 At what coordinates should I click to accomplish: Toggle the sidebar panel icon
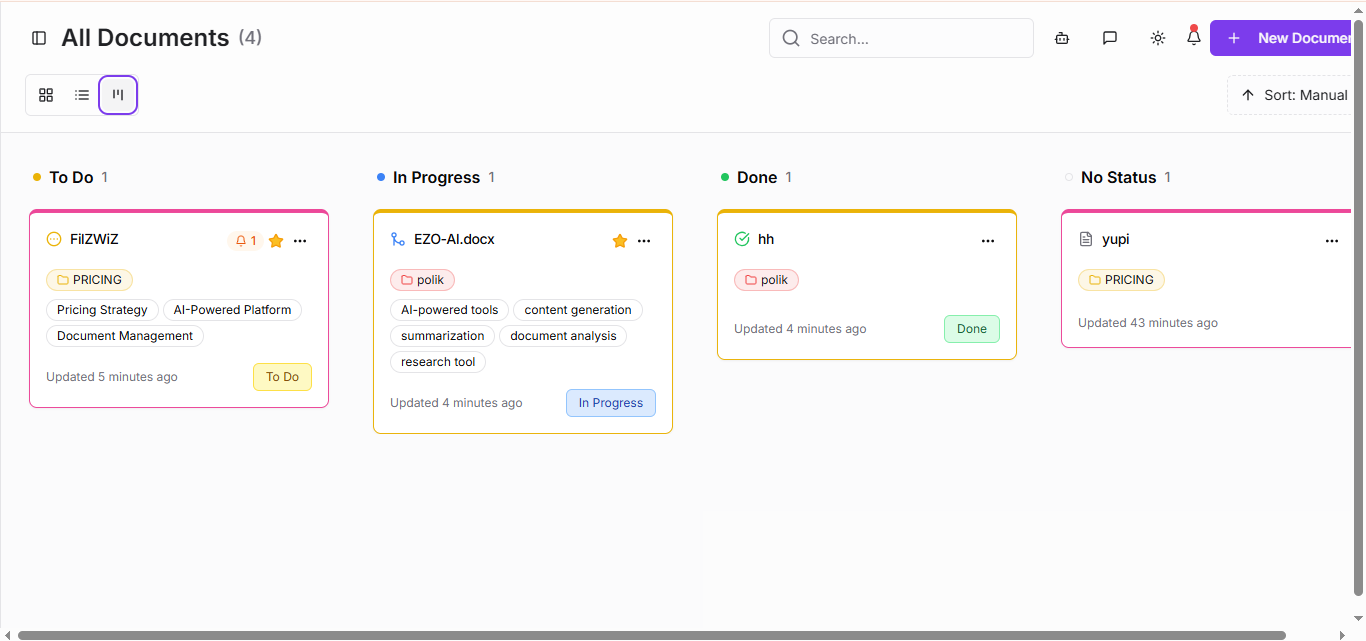(39, 38)
